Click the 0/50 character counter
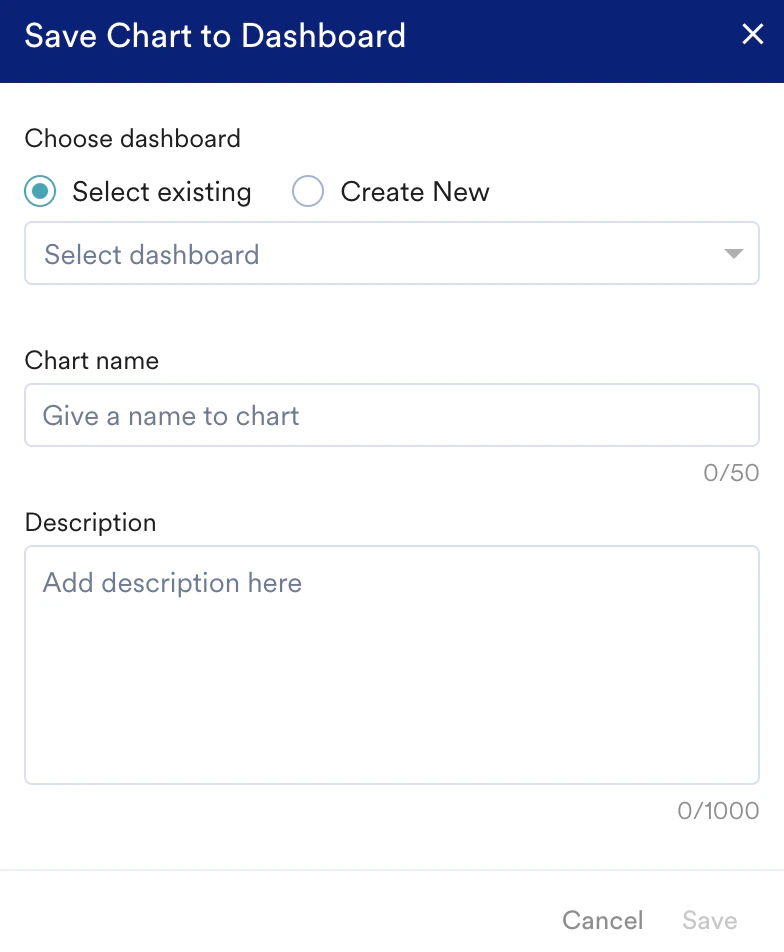 tap(731, 473)
